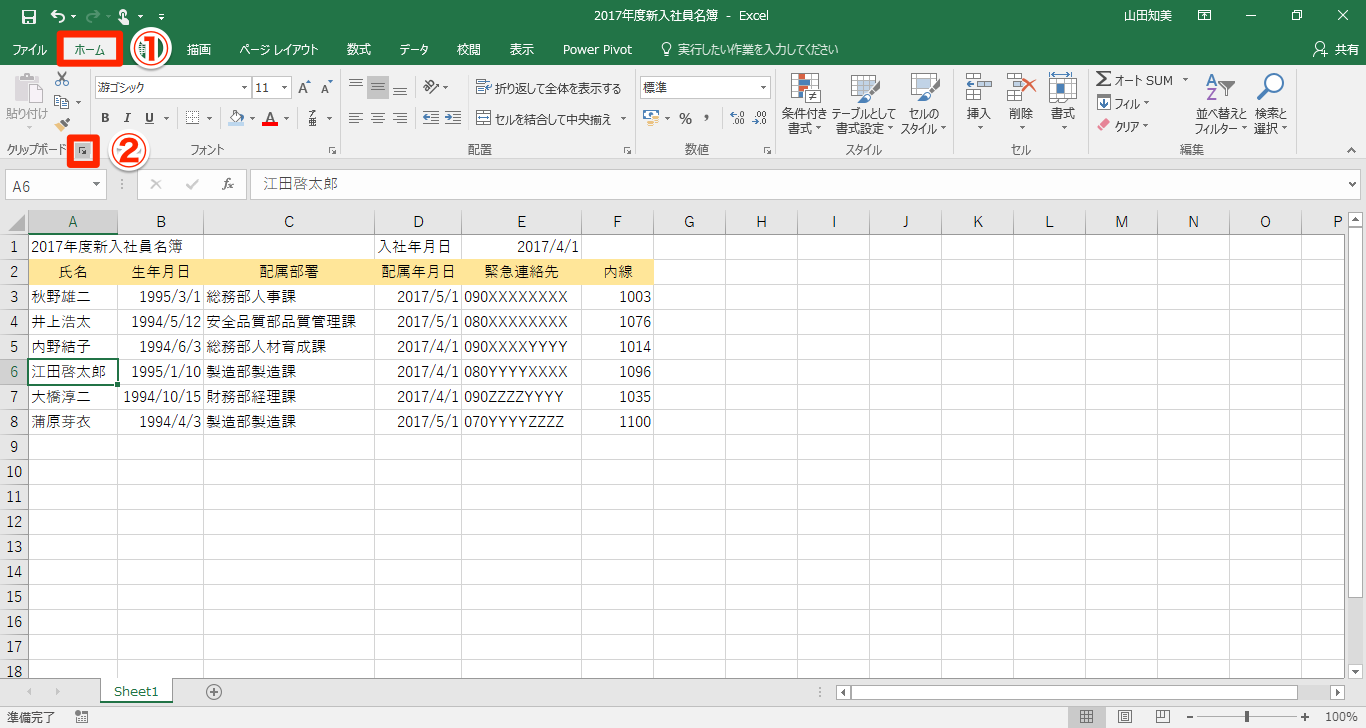1366x728 pixels.
Task: Open 並べ替えとフィルター sort and filter
Action: click(1221, 104)
